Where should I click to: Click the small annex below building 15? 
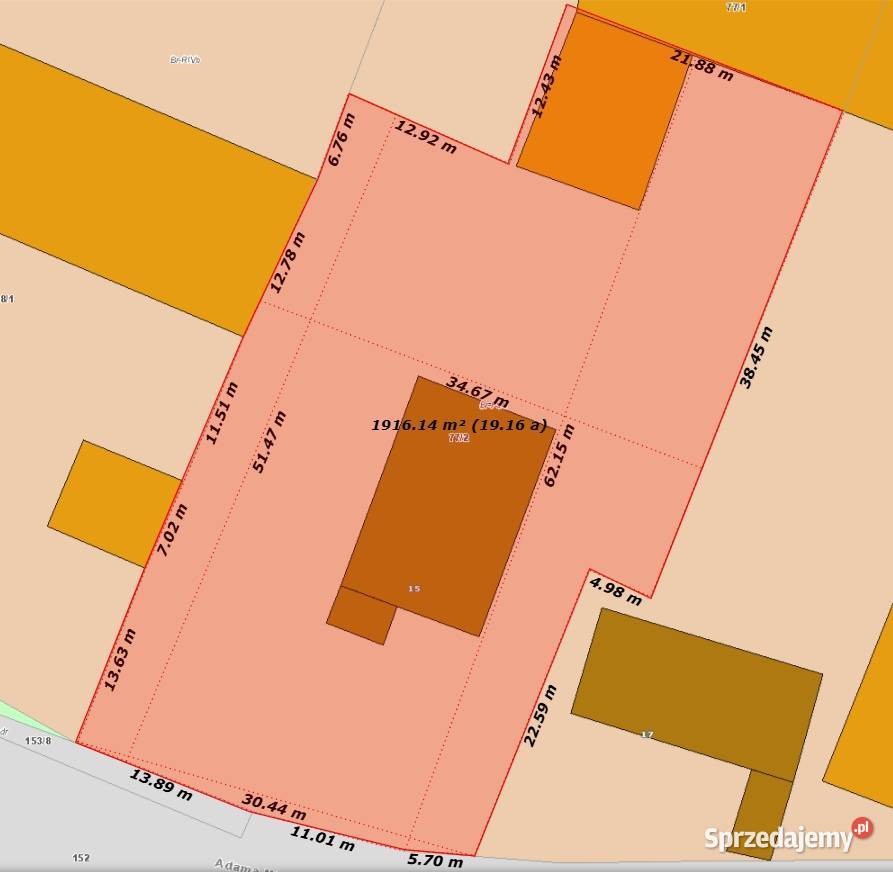362,616
